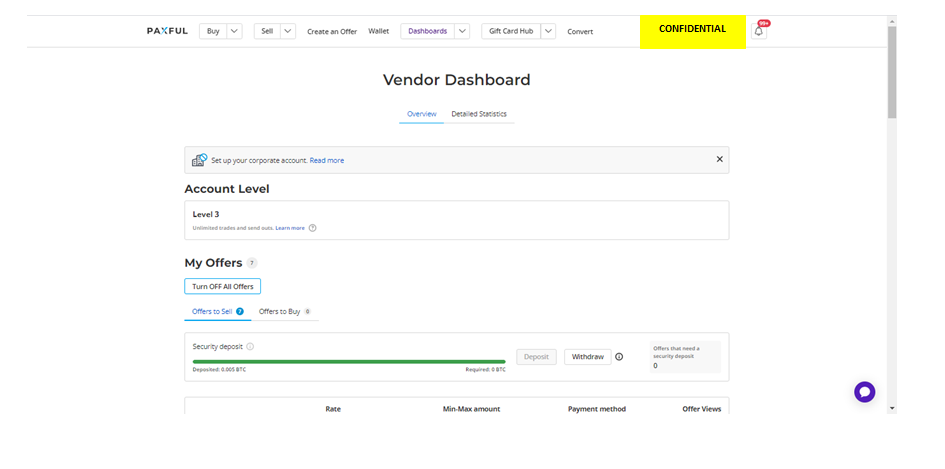Image resolution: width=945 pixels, height=469 pixels.
Task: Open the Dashboards dropdown arrow
Action: click(462, 31)
